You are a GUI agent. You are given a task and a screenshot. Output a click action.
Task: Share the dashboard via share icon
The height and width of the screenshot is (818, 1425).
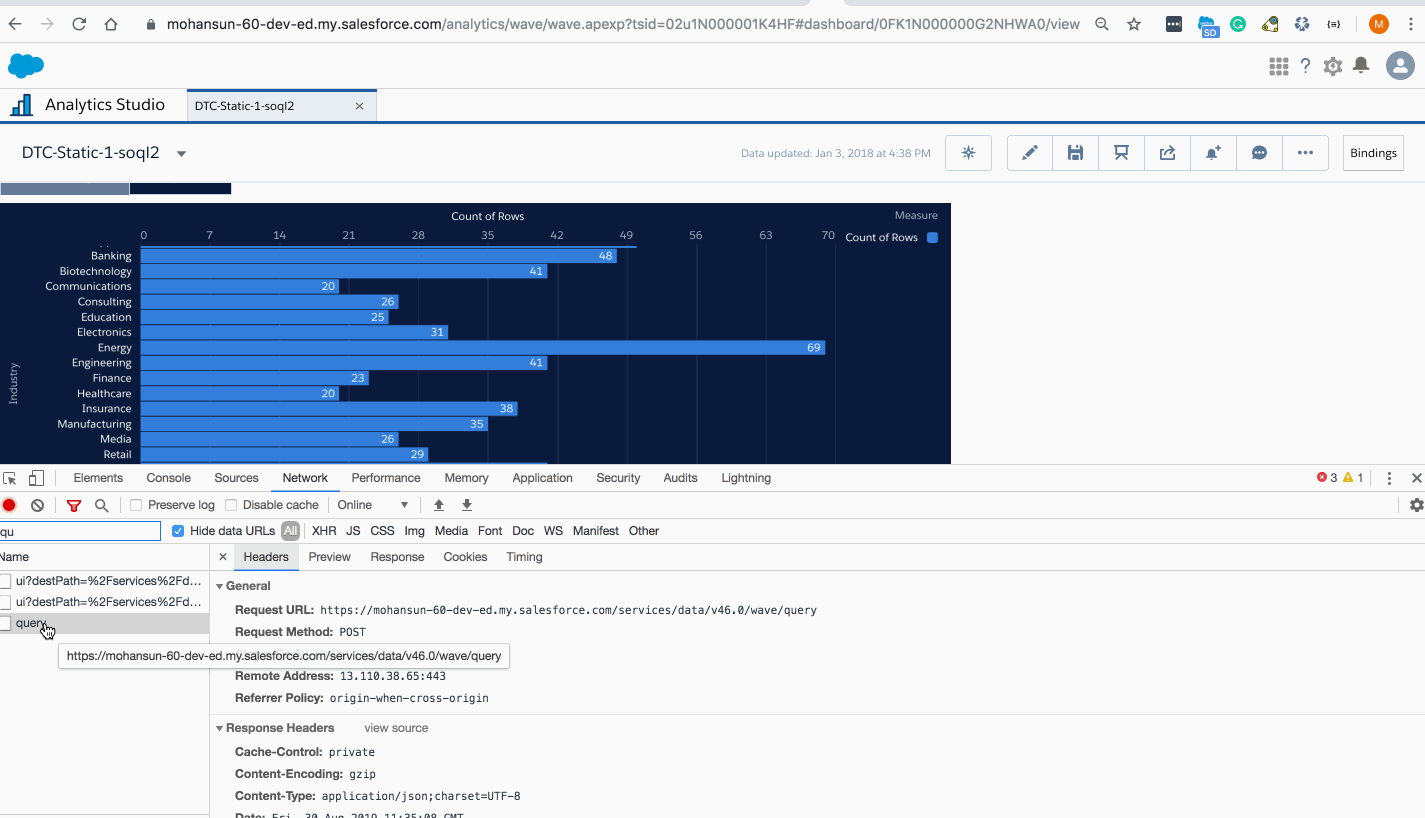tap(1168, 153)
